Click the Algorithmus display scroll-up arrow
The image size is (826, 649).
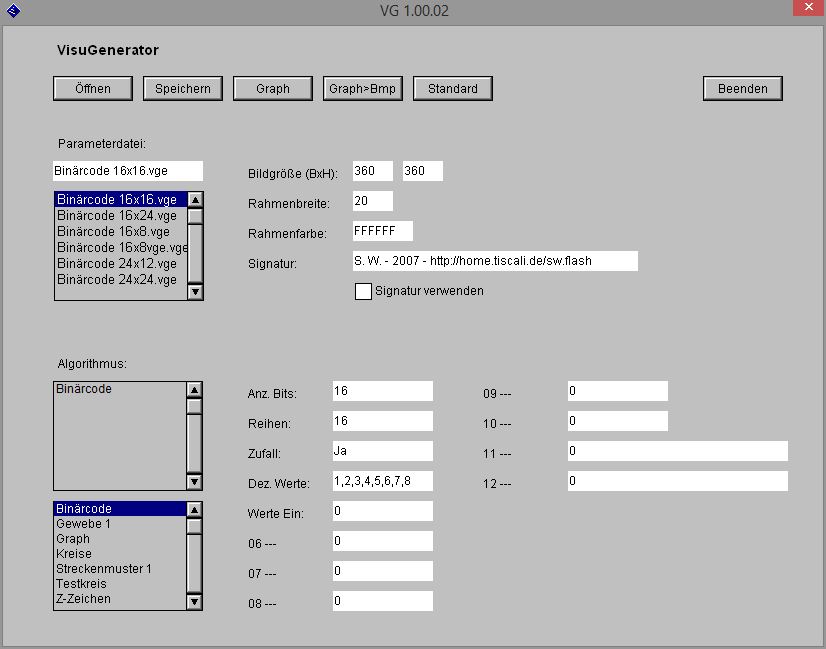click(196, 388)
